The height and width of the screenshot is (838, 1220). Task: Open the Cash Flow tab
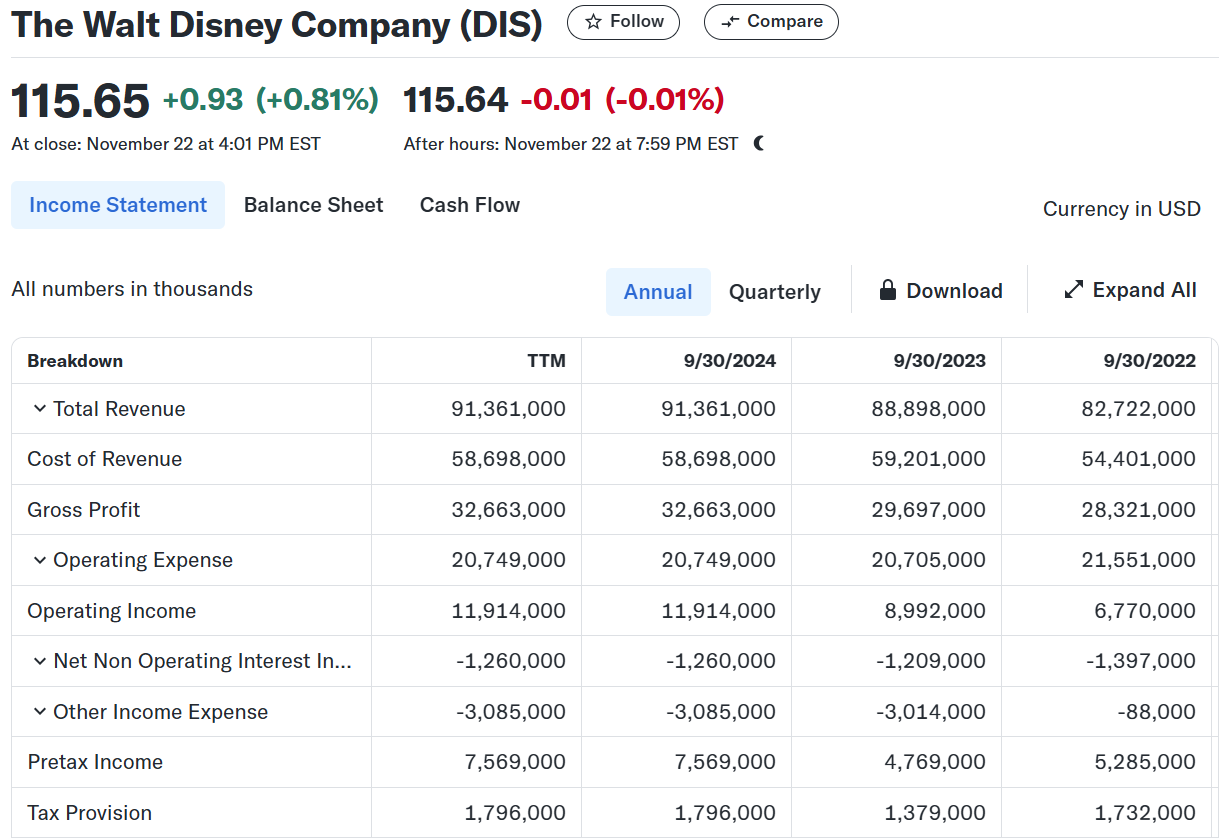(x=469, y=205)
